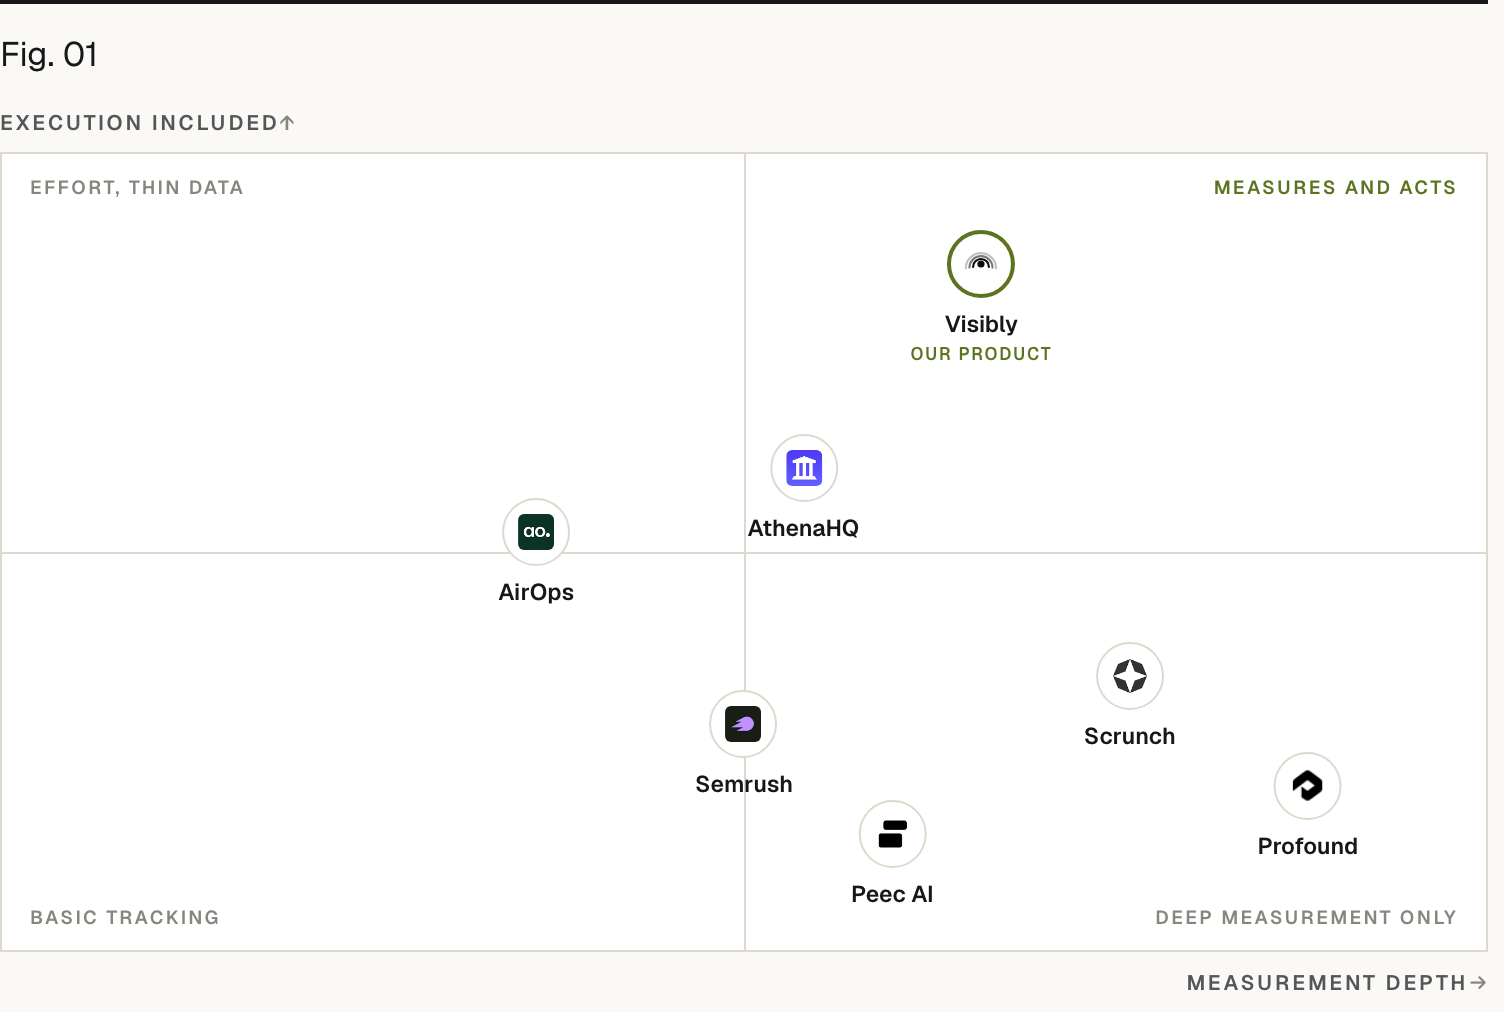
Task: Select the AthenaHQ purple building icon
Action: 804,468
